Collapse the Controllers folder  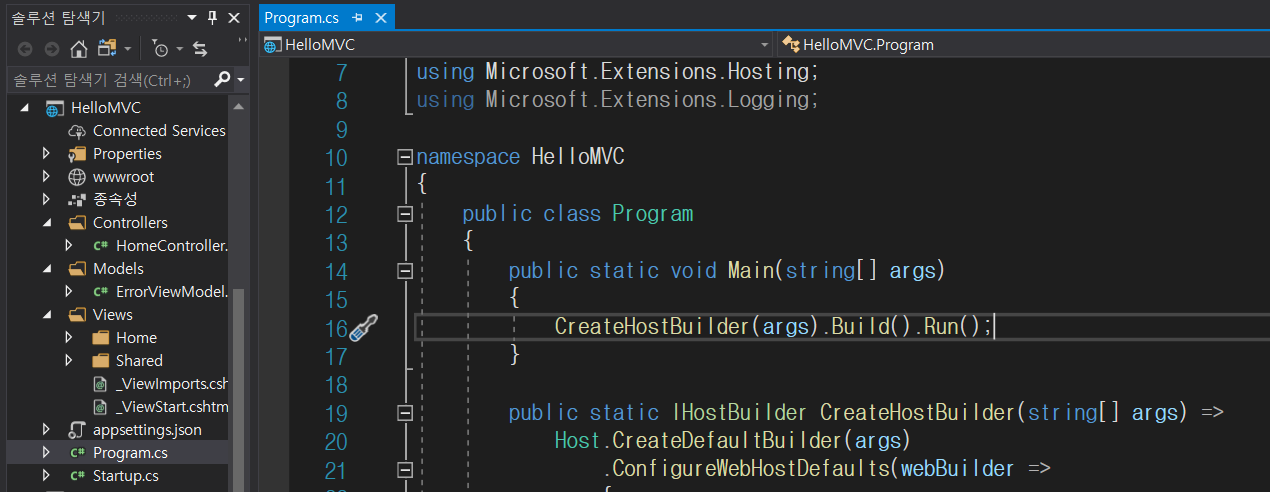pos(46,222)
